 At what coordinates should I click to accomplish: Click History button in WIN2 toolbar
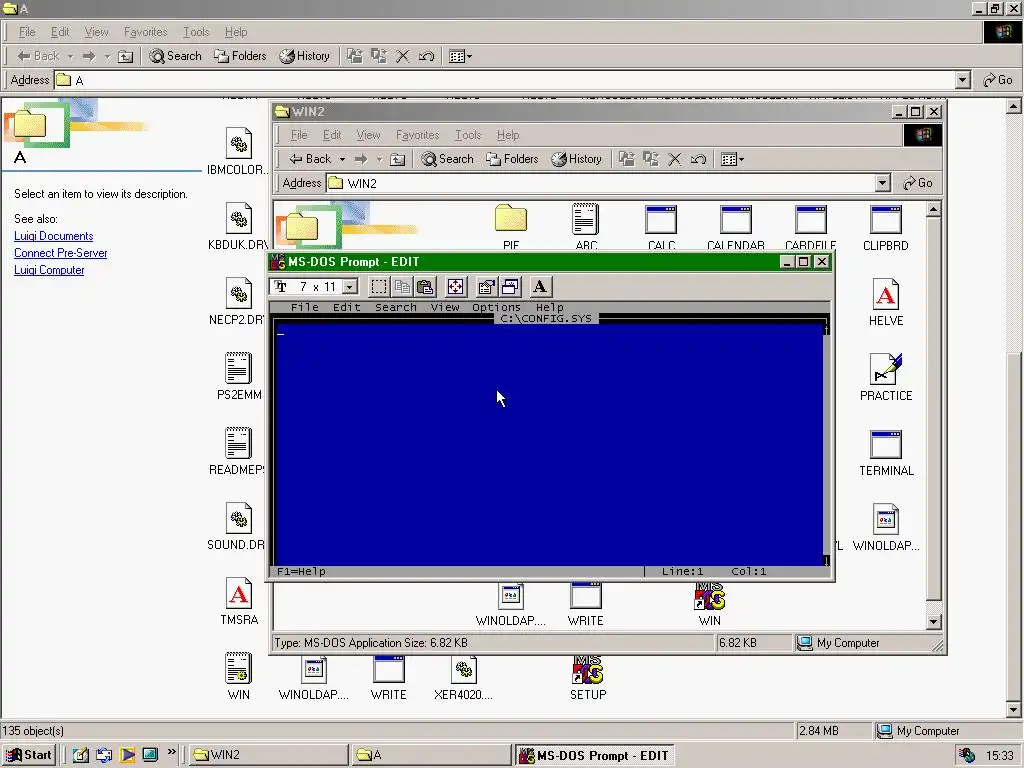coord(577,159)
